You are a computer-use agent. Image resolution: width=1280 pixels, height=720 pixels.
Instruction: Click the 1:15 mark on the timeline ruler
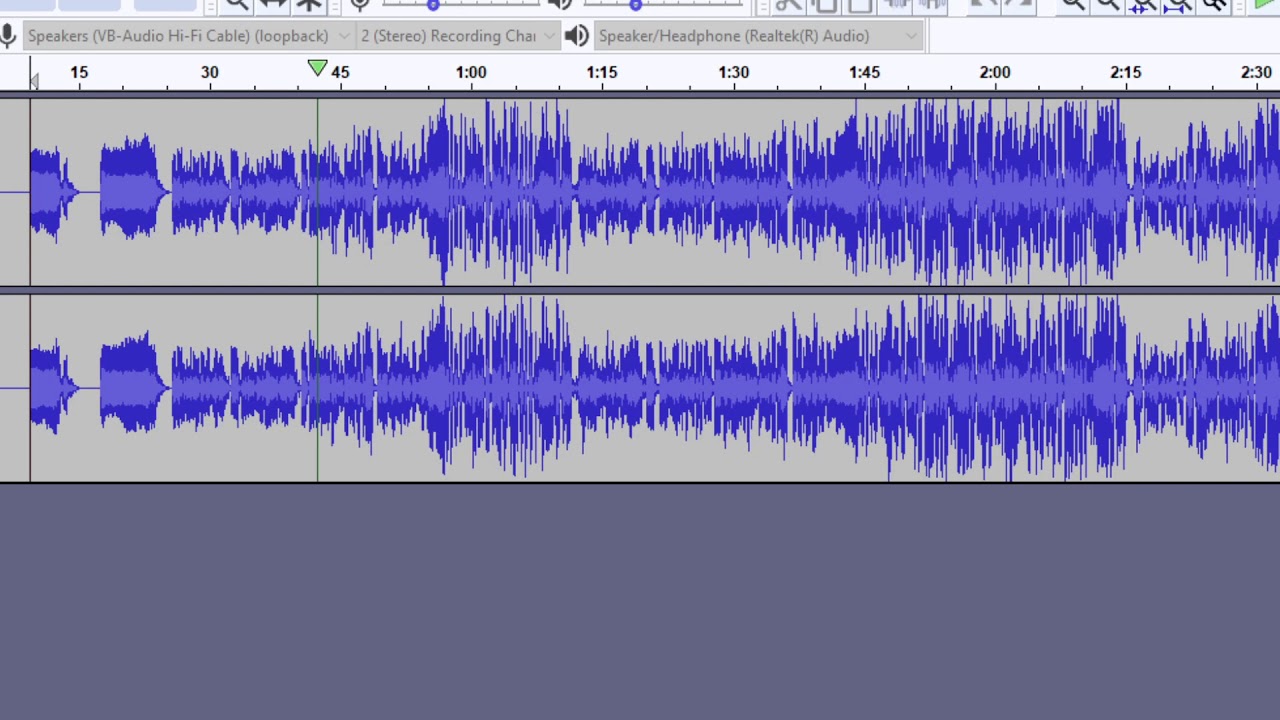[602, 72]
